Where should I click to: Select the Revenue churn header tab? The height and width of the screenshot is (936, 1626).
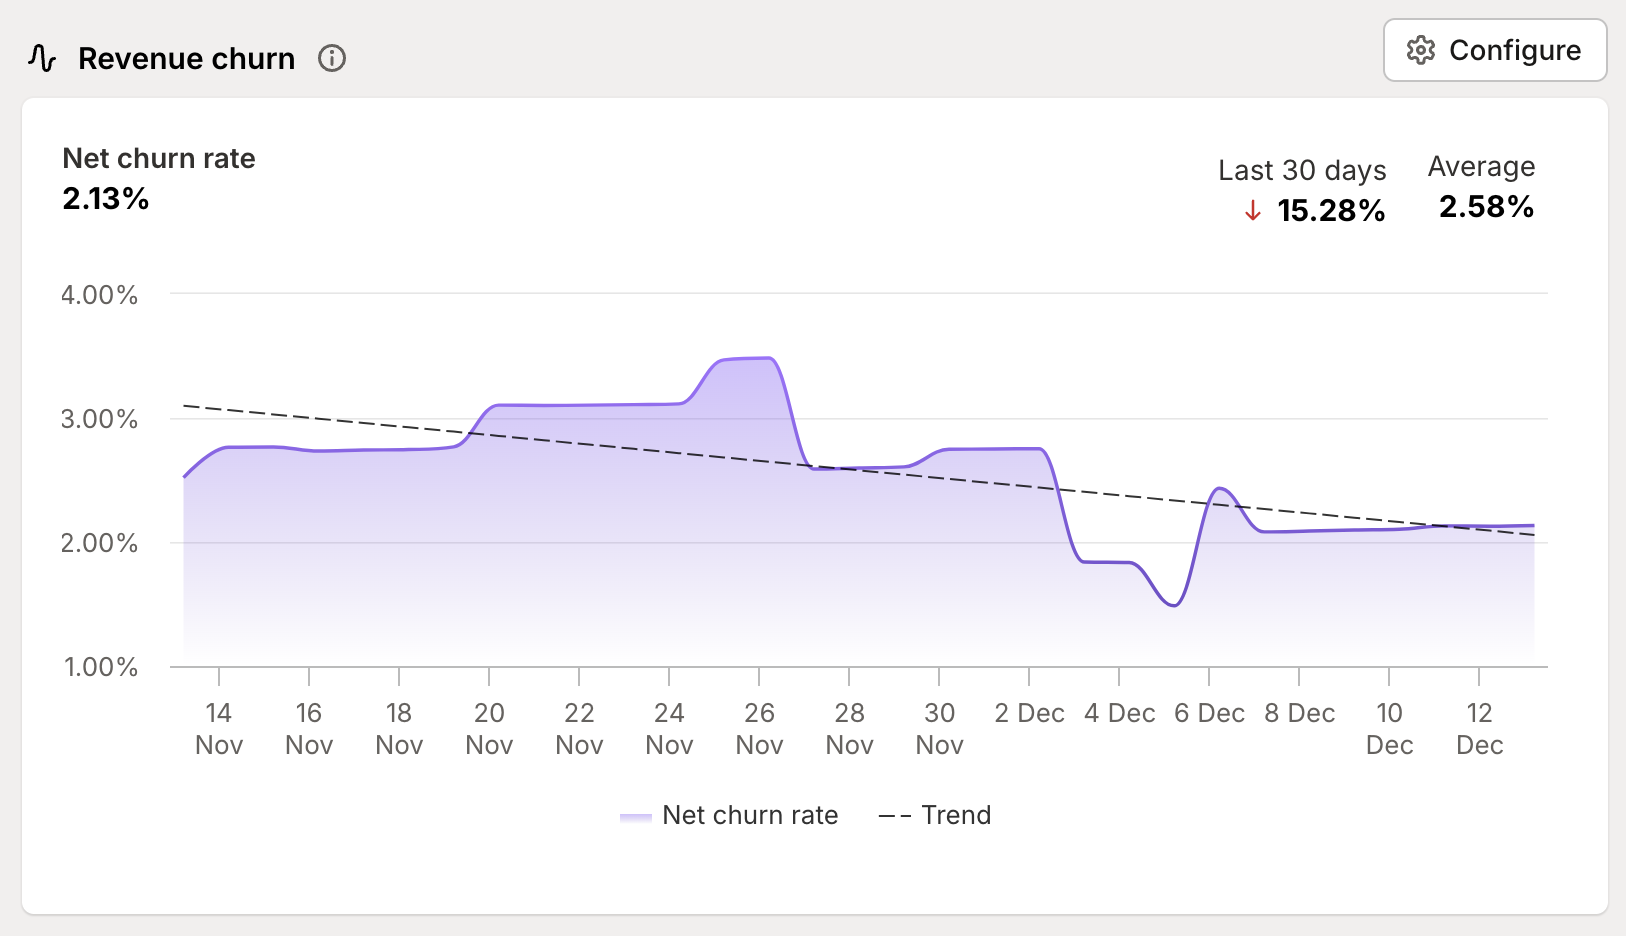(187, 58)
